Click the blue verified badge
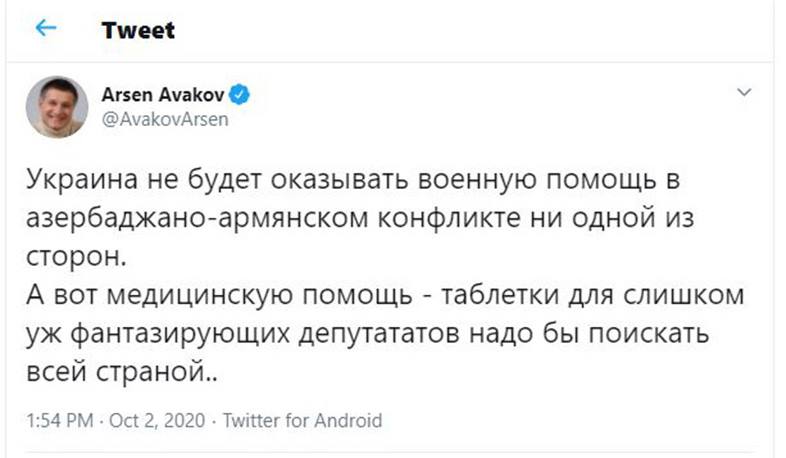This screenshot has width=786, height=458. [x=240, y=96]
